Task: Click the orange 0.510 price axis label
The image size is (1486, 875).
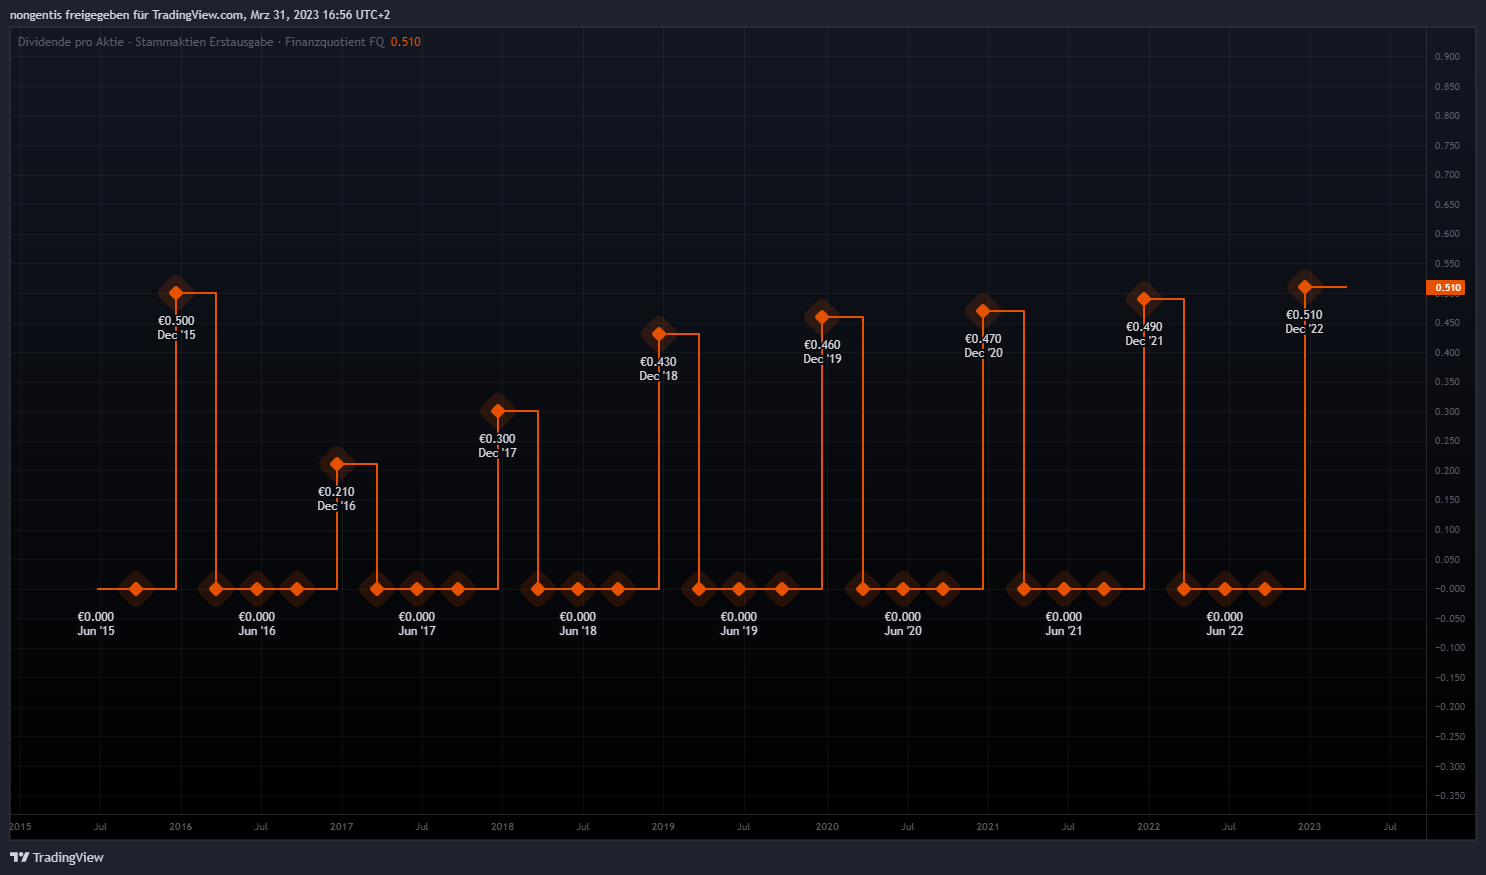Action: click(x=1446, y=288)
